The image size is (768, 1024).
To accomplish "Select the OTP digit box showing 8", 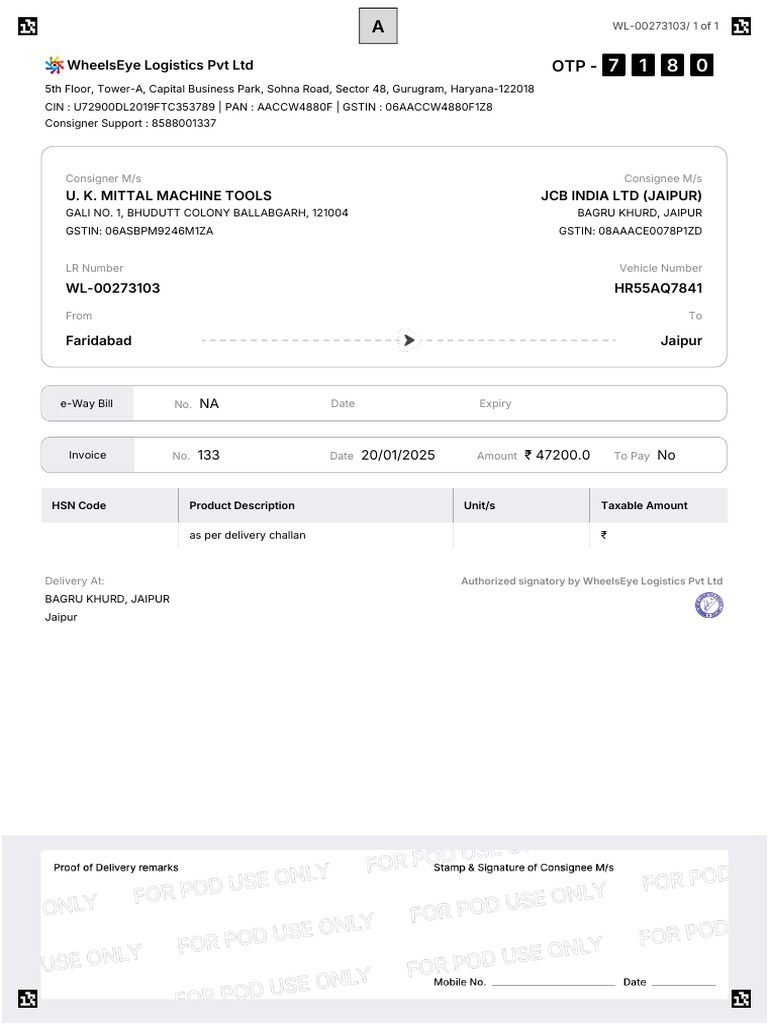I will tap(673, 66).
